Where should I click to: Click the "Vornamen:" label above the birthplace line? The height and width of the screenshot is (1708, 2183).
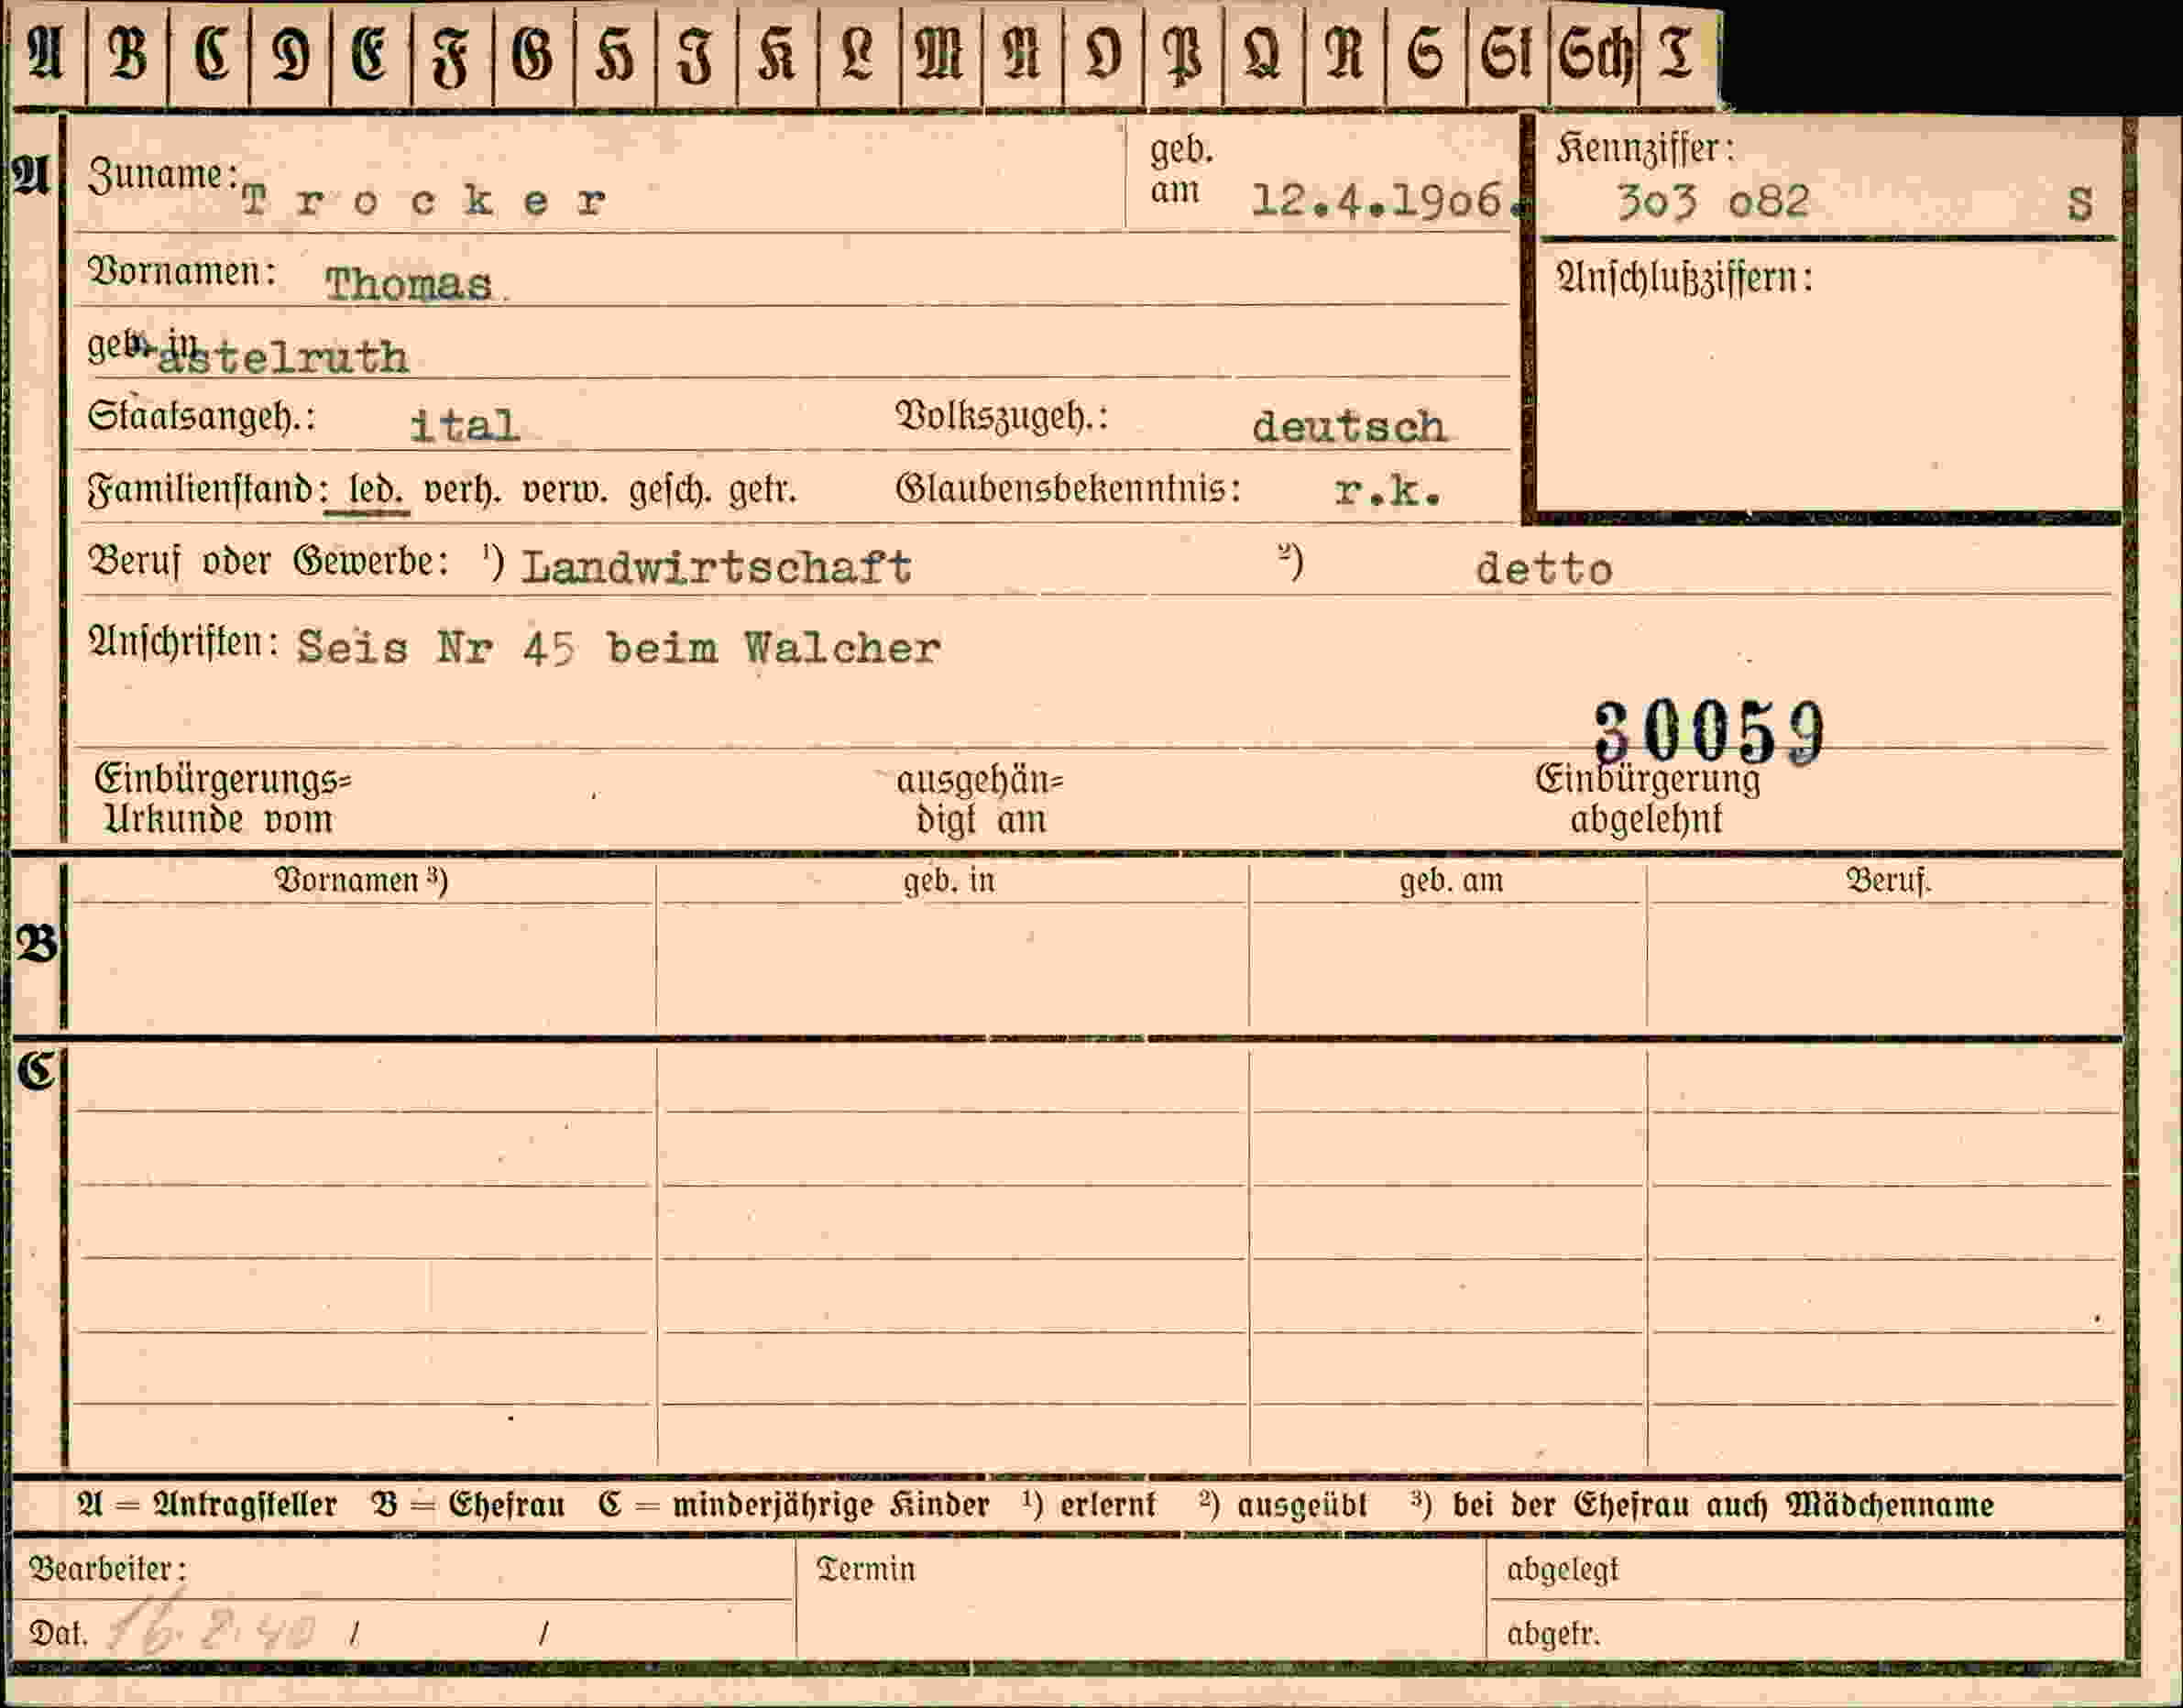coord(182,271)
